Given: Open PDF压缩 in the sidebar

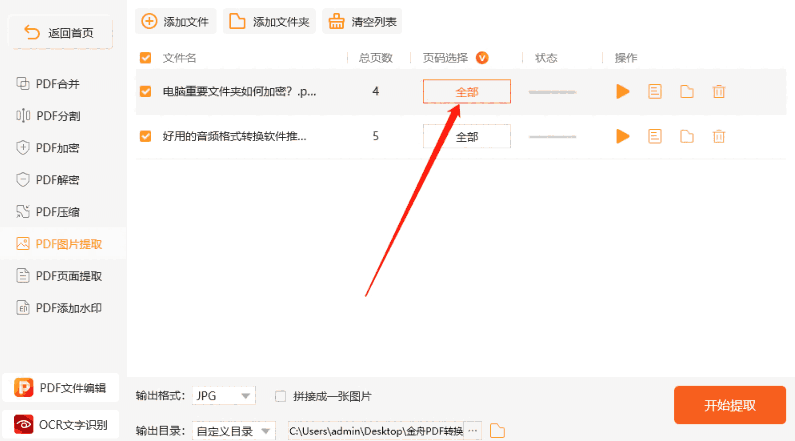Looking at the screenshot, I should [x=48, y=212].
